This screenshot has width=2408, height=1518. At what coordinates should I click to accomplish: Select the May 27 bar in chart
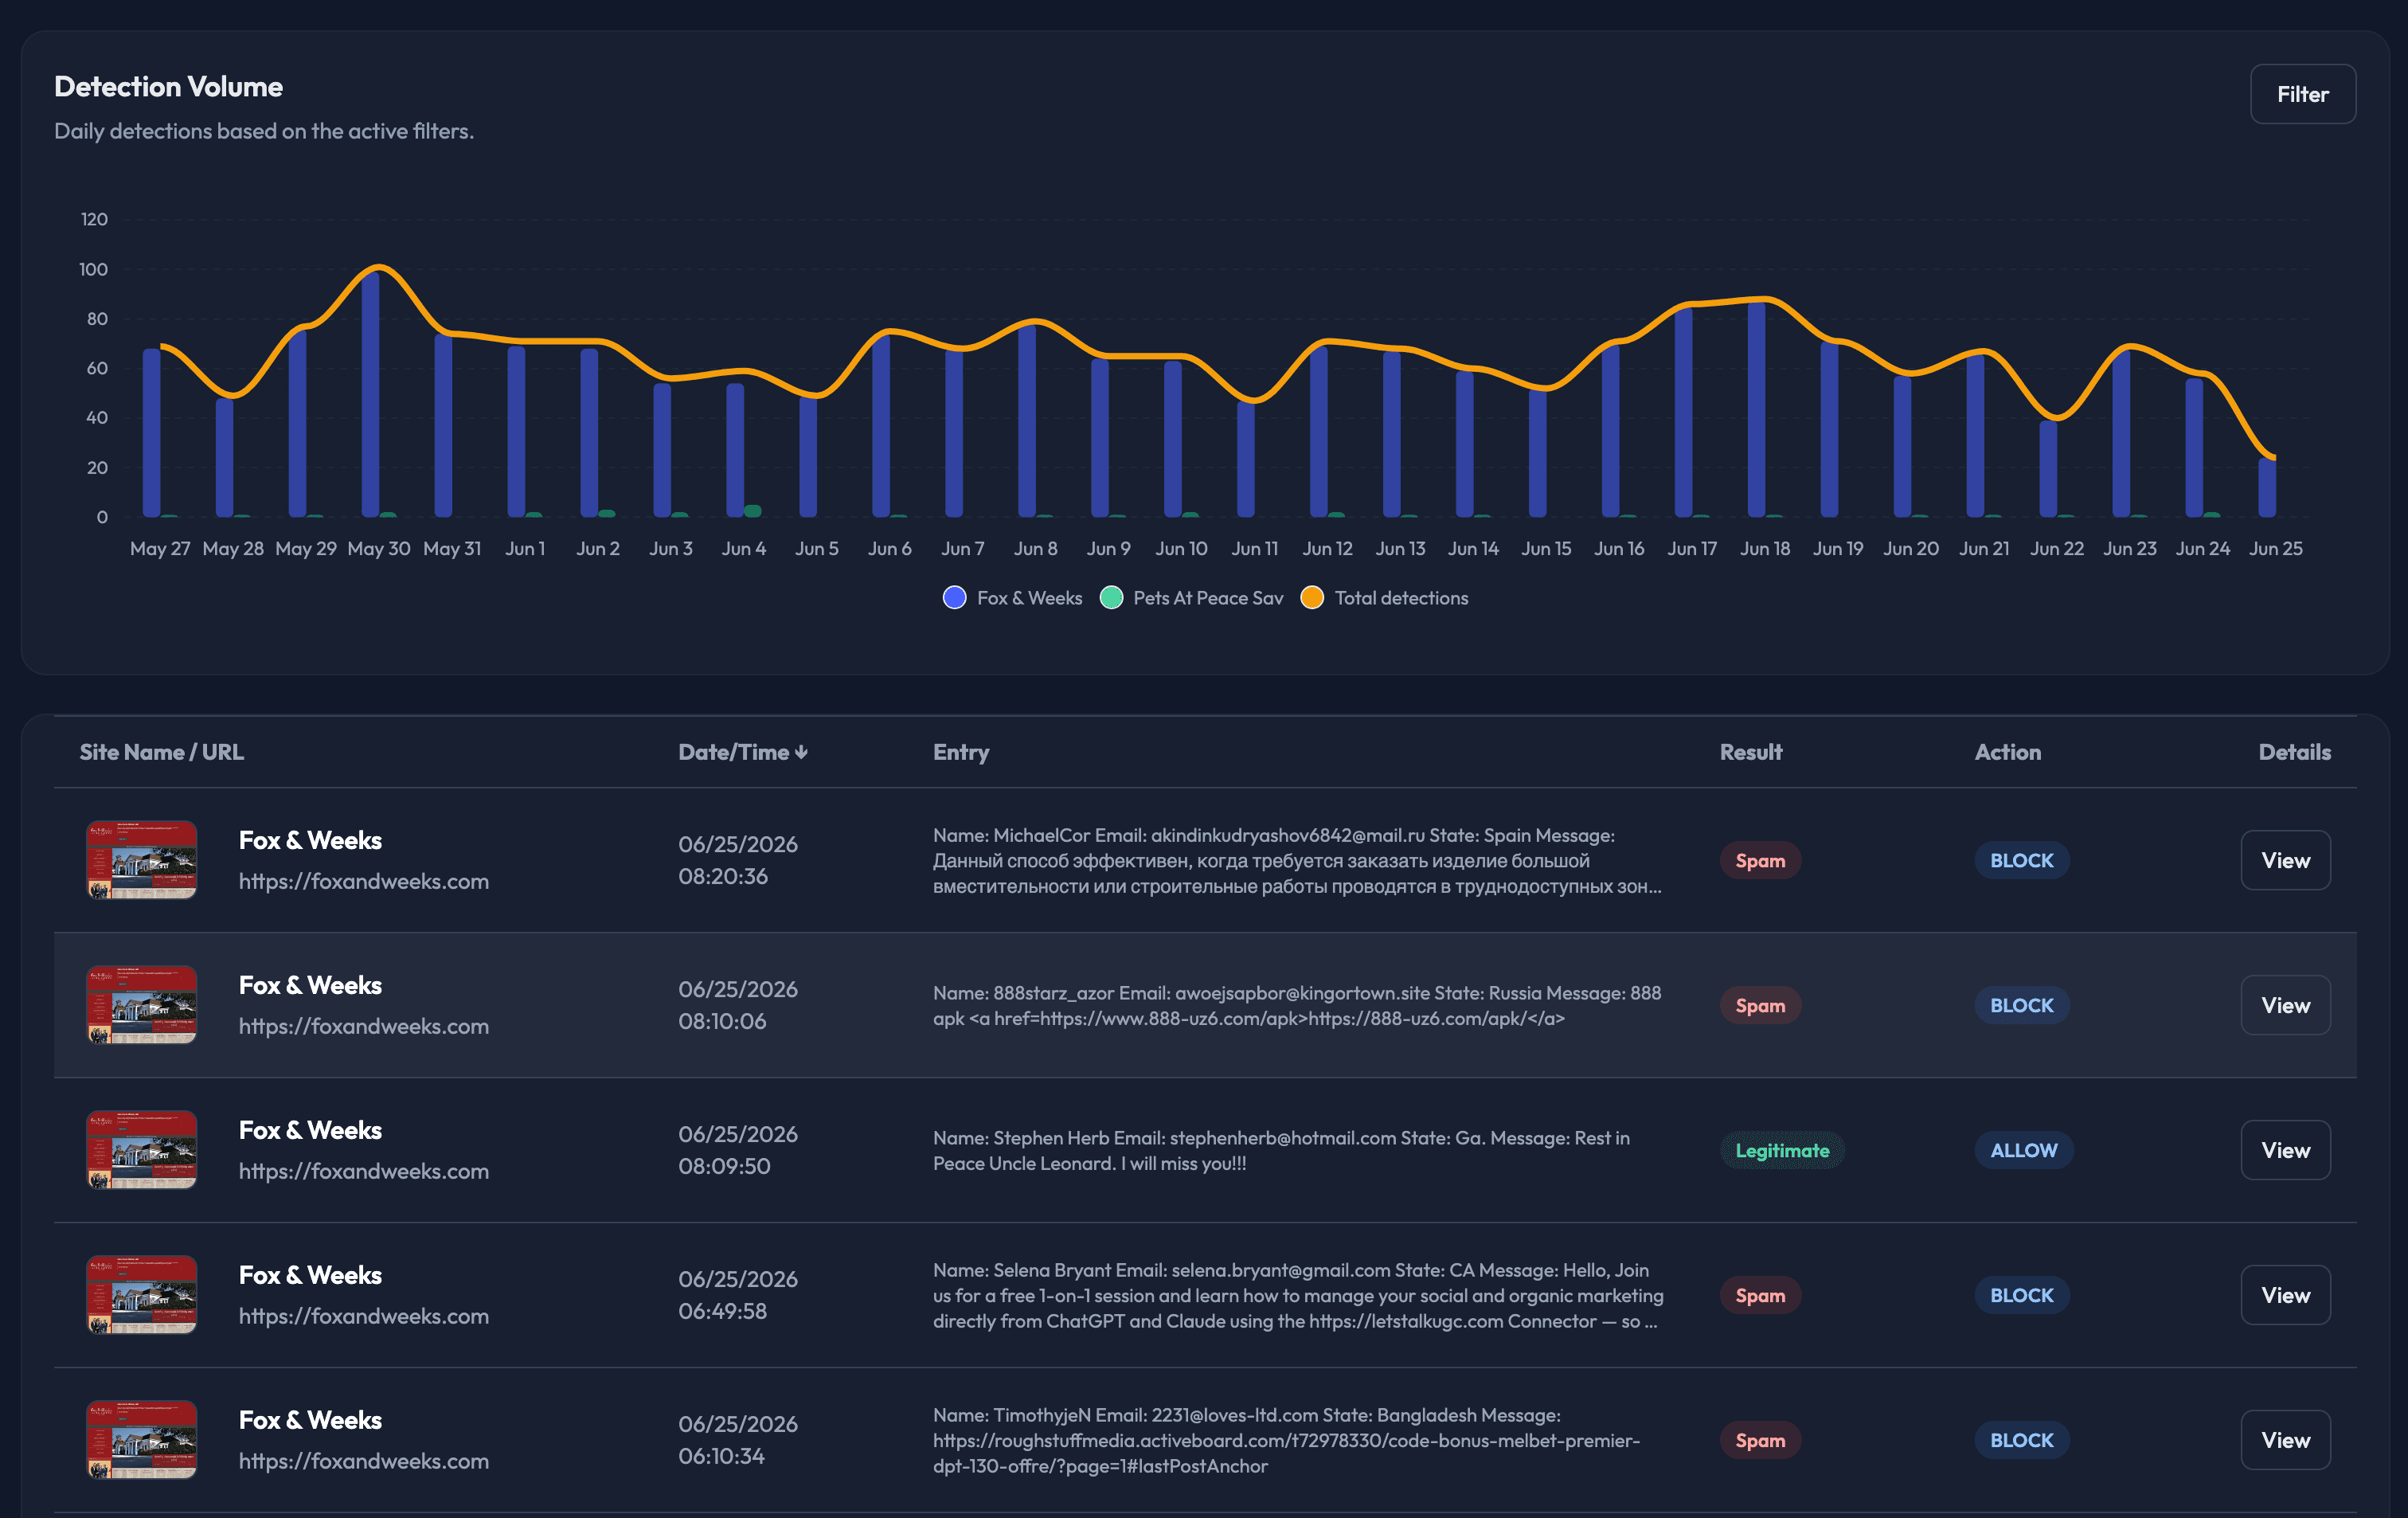(151, 432)
